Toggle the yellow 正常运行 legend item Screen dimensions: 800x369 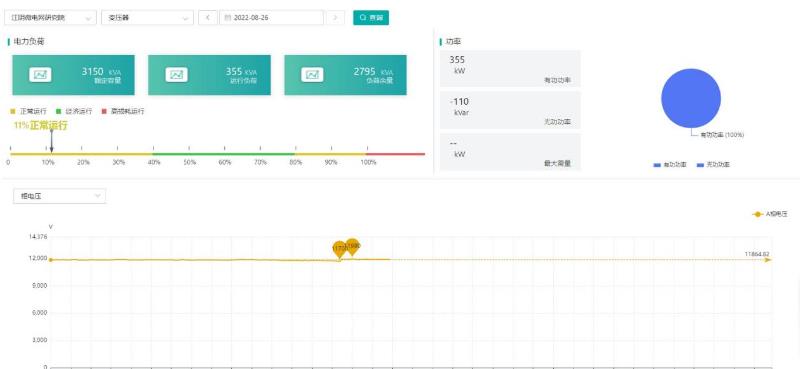29,111
